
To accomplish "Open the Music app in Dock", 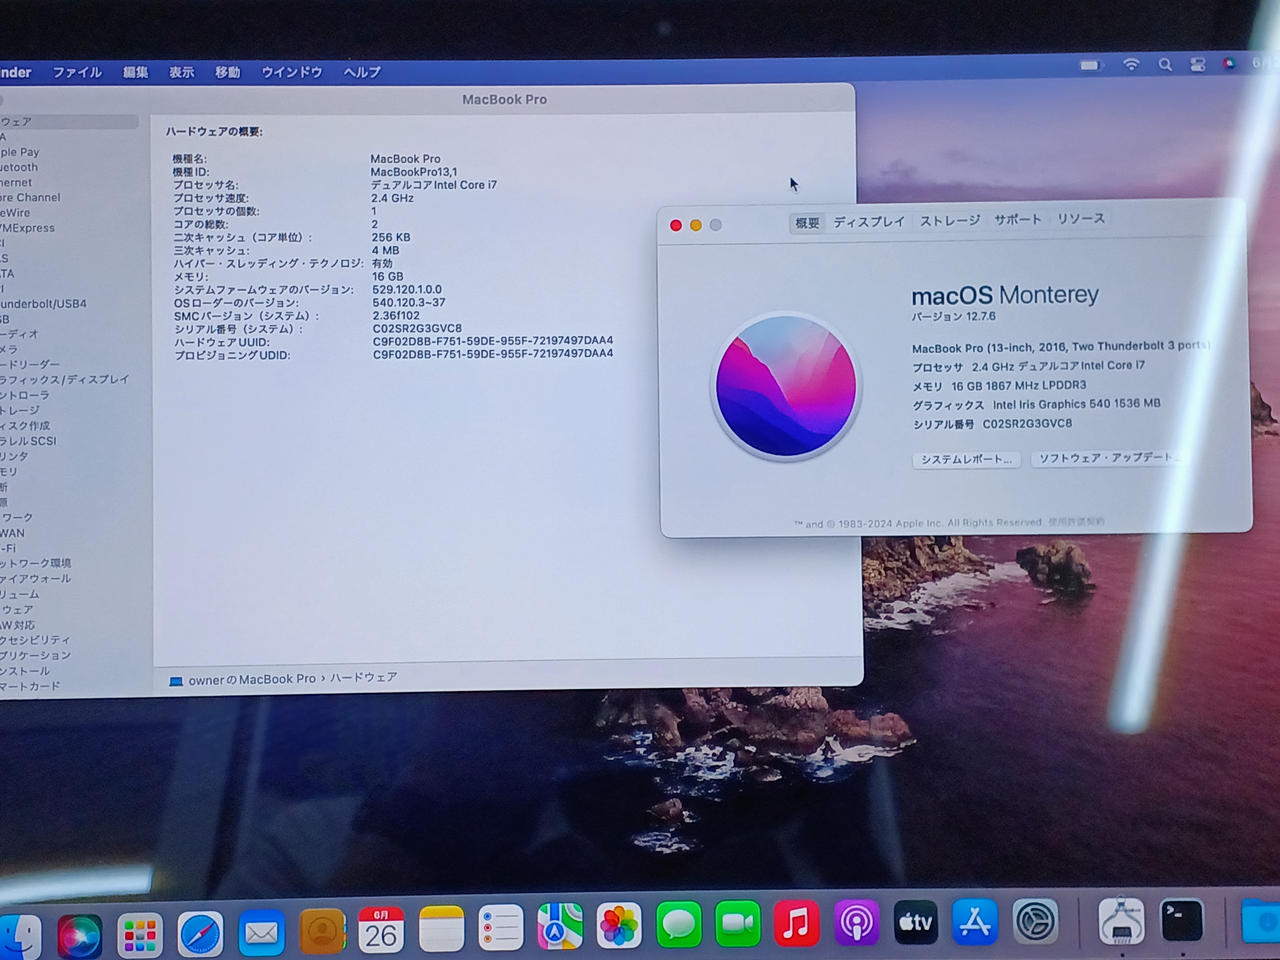I will [797, 924].
